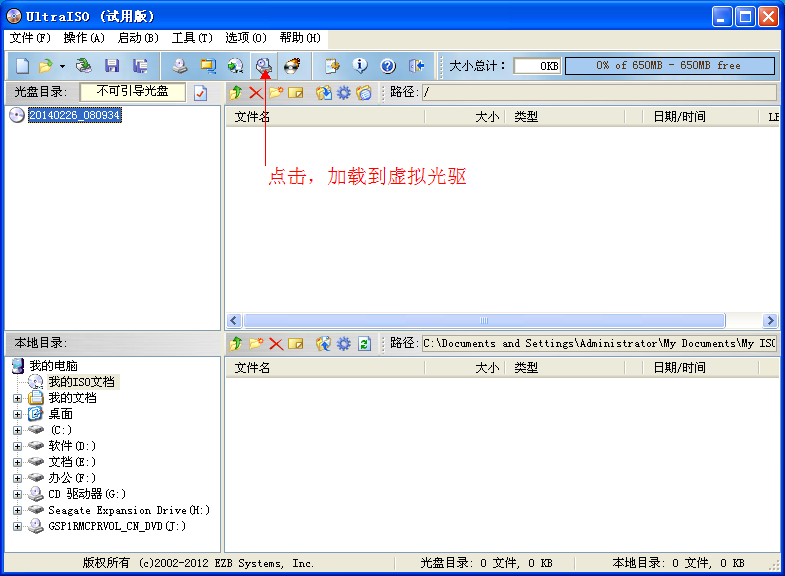Open the 操作(A) menu
This screenshot has height=576, width=785.
click(84, 38)
